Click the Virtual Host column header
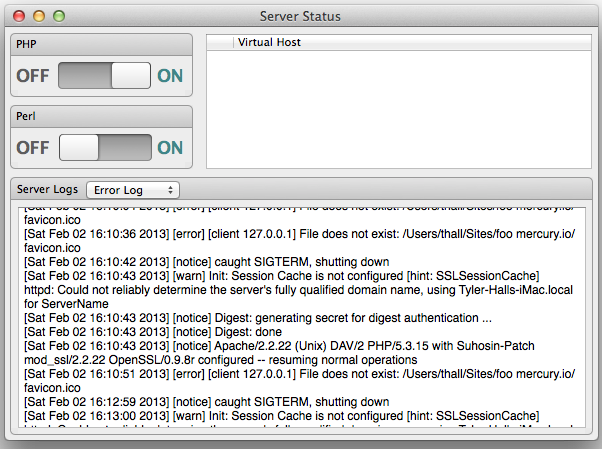 (412, 42)
